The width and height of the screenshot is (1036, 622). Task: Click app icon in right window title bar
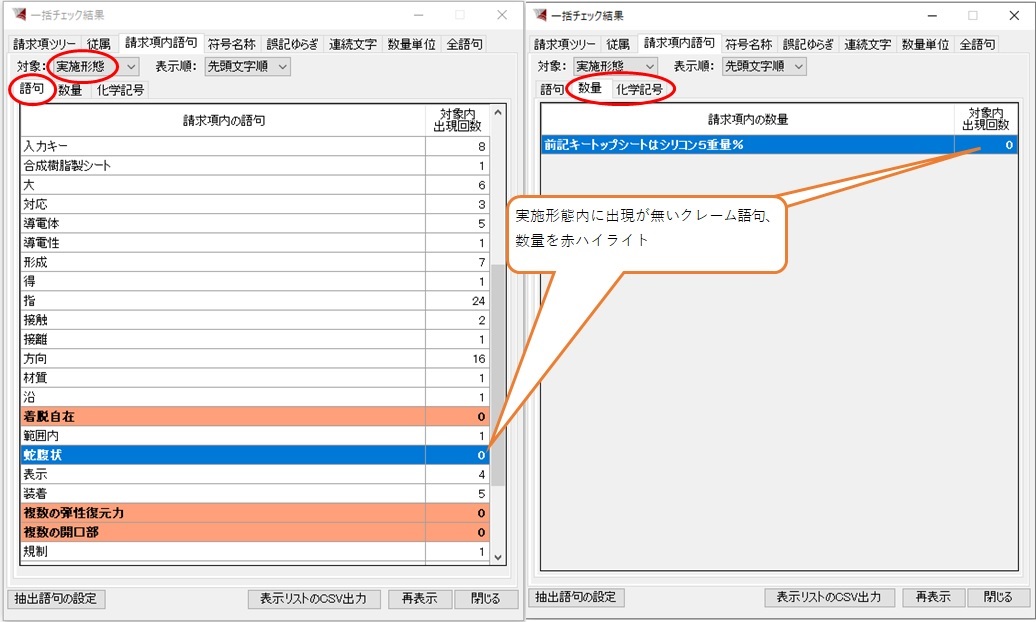[540, 15]
